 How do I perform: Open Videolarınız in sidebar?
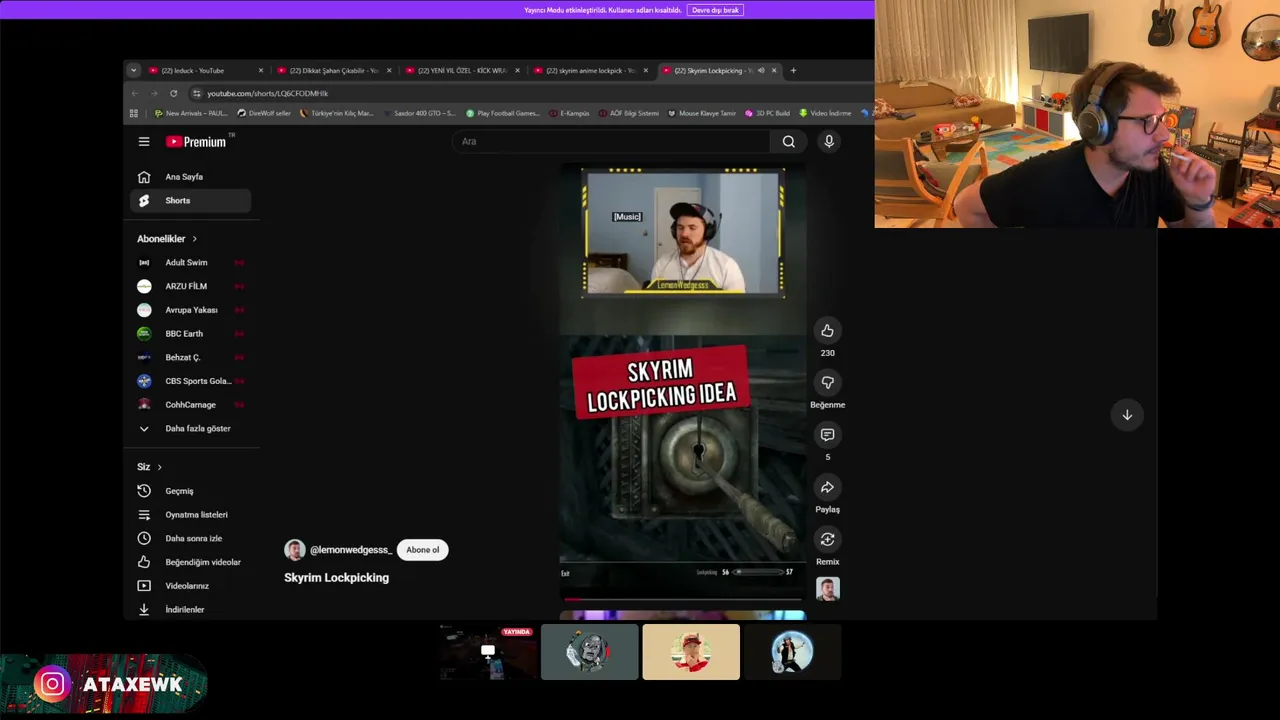(190, 586)
